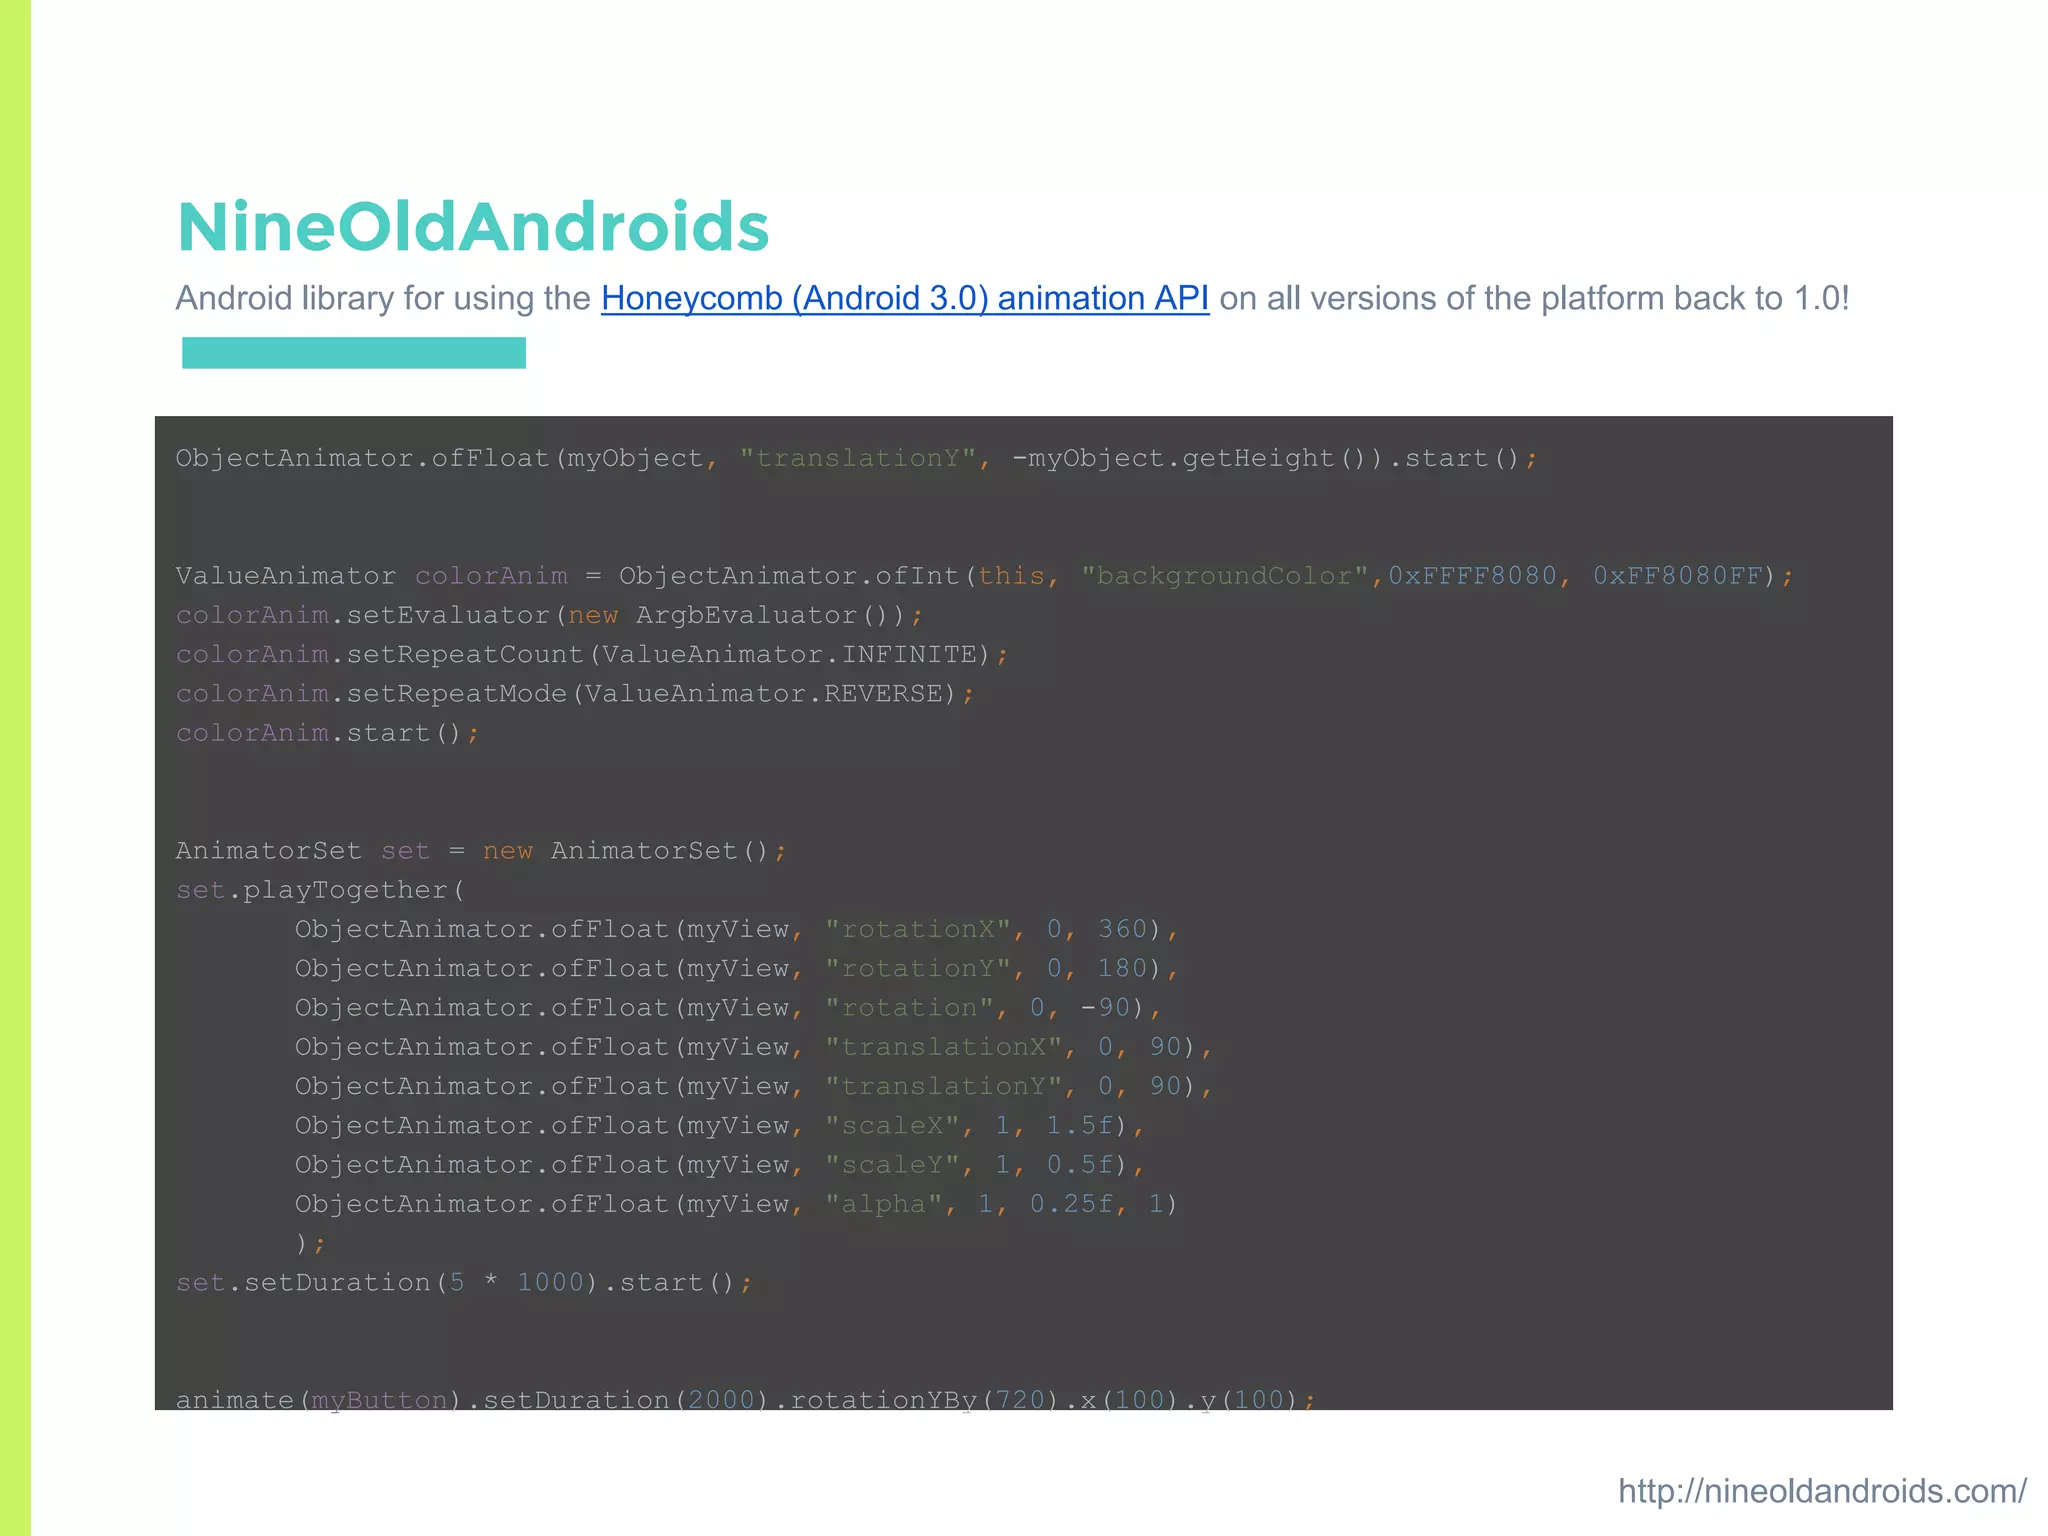Click the colorAnim.setEvaluator(new ArgbEvaluator()) line
Viewport: 2048px width, 1536px height.
[549, 615]
